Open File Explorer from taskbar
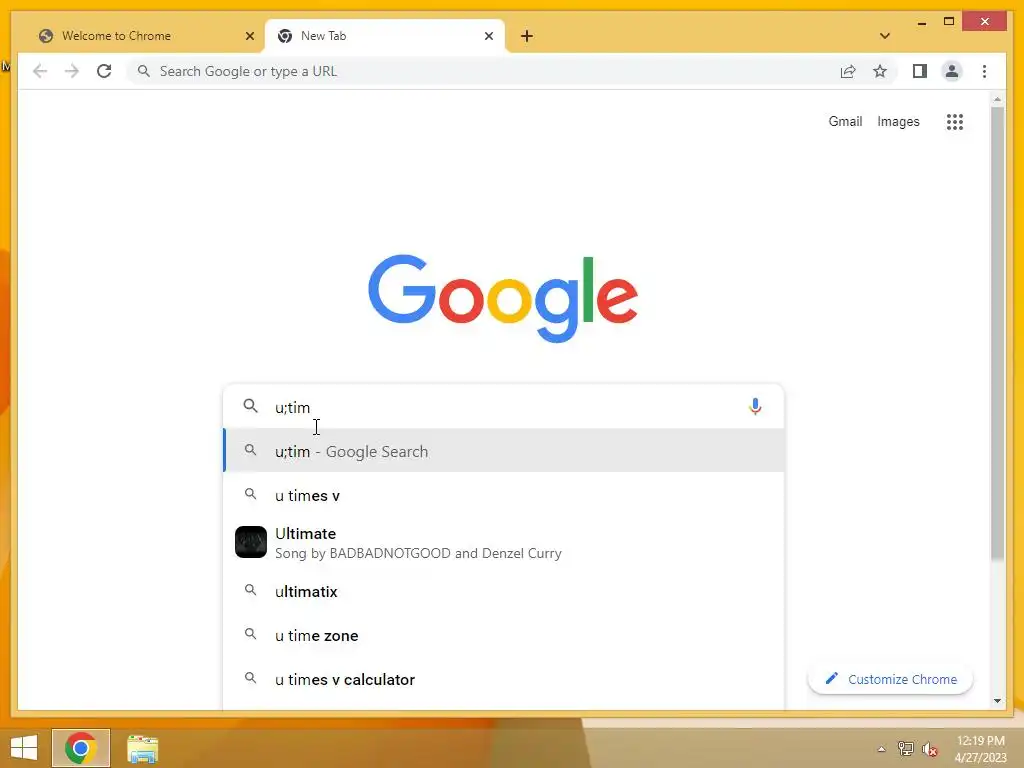 pyautogui.click(x=142, y=748)
